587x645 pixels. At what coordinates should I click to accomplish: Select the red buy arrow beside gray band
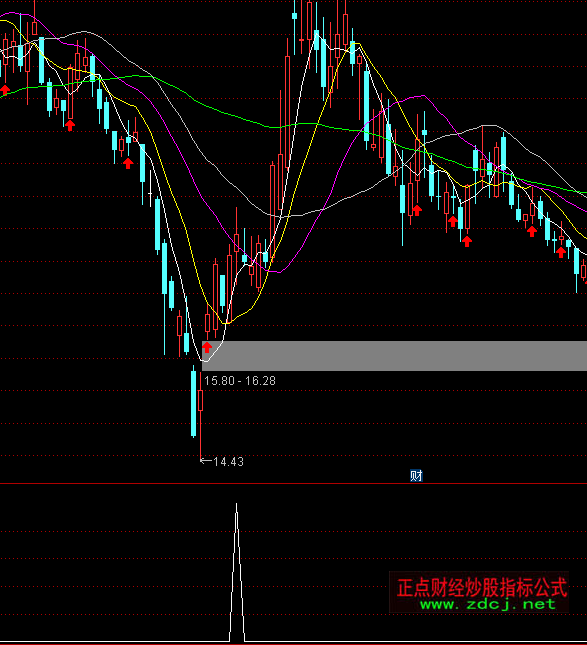point(207,347)
